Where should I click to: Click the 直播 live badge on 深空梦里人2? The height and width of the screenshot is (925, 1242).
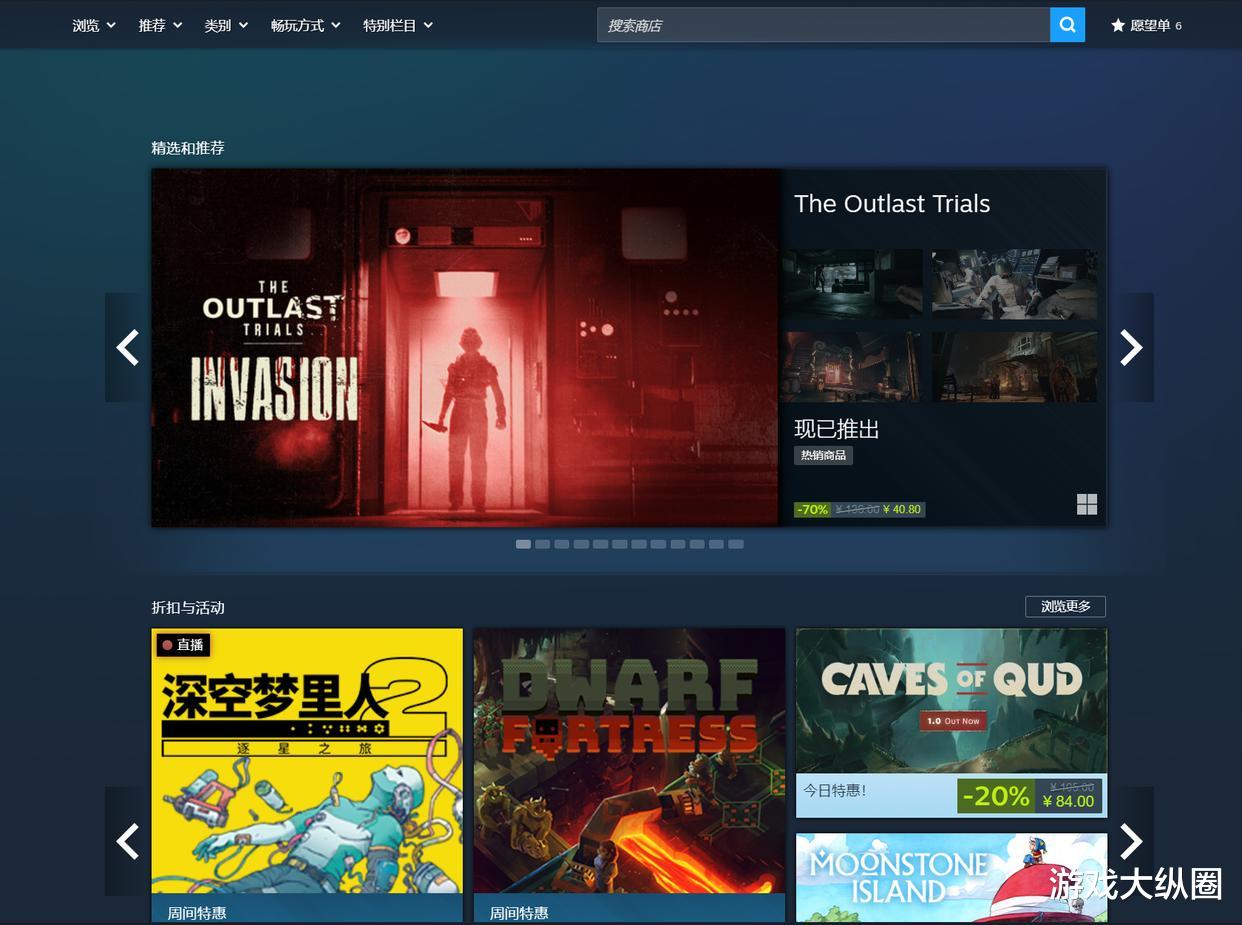[x=183, y=645]
